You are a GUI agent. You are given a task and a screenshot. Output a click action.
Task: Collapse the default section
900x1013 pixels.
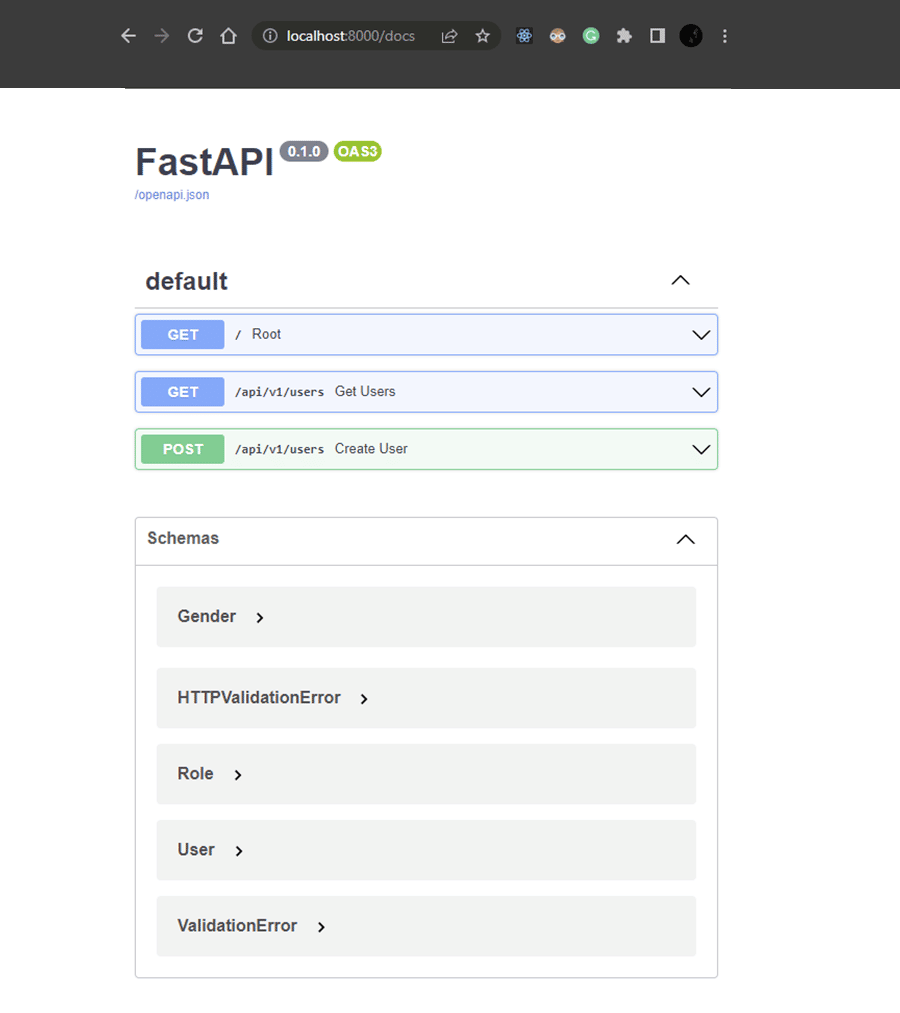point(680,281)
